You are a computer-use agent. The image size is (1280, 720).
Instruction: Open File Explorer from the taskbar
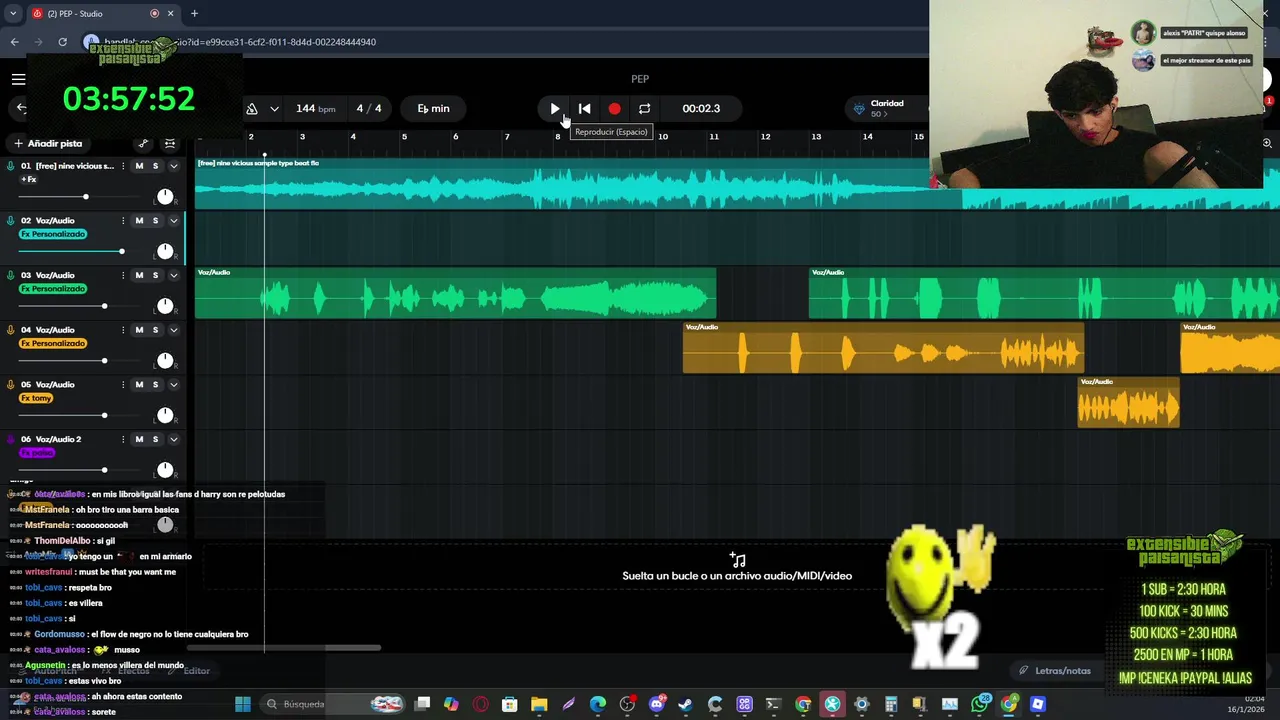[x=539, y=704]
